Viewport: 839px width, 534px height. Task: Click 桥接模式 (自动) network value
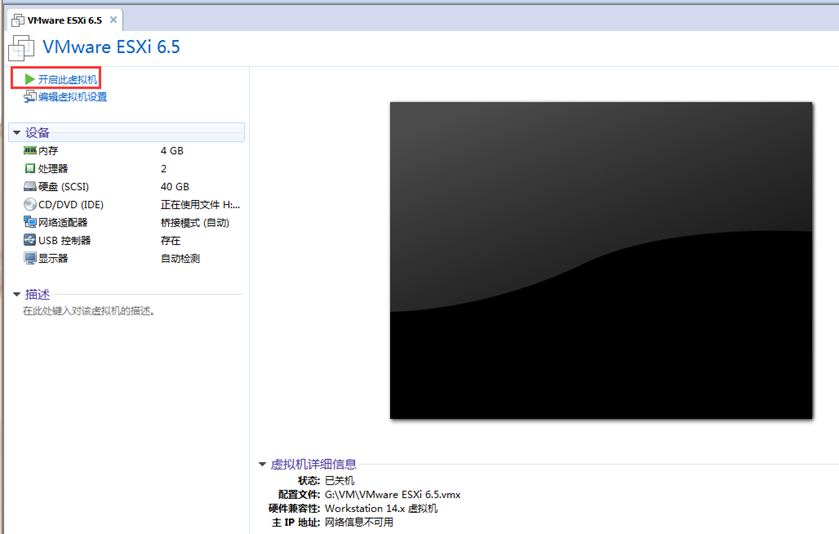[x=195, y=223]
